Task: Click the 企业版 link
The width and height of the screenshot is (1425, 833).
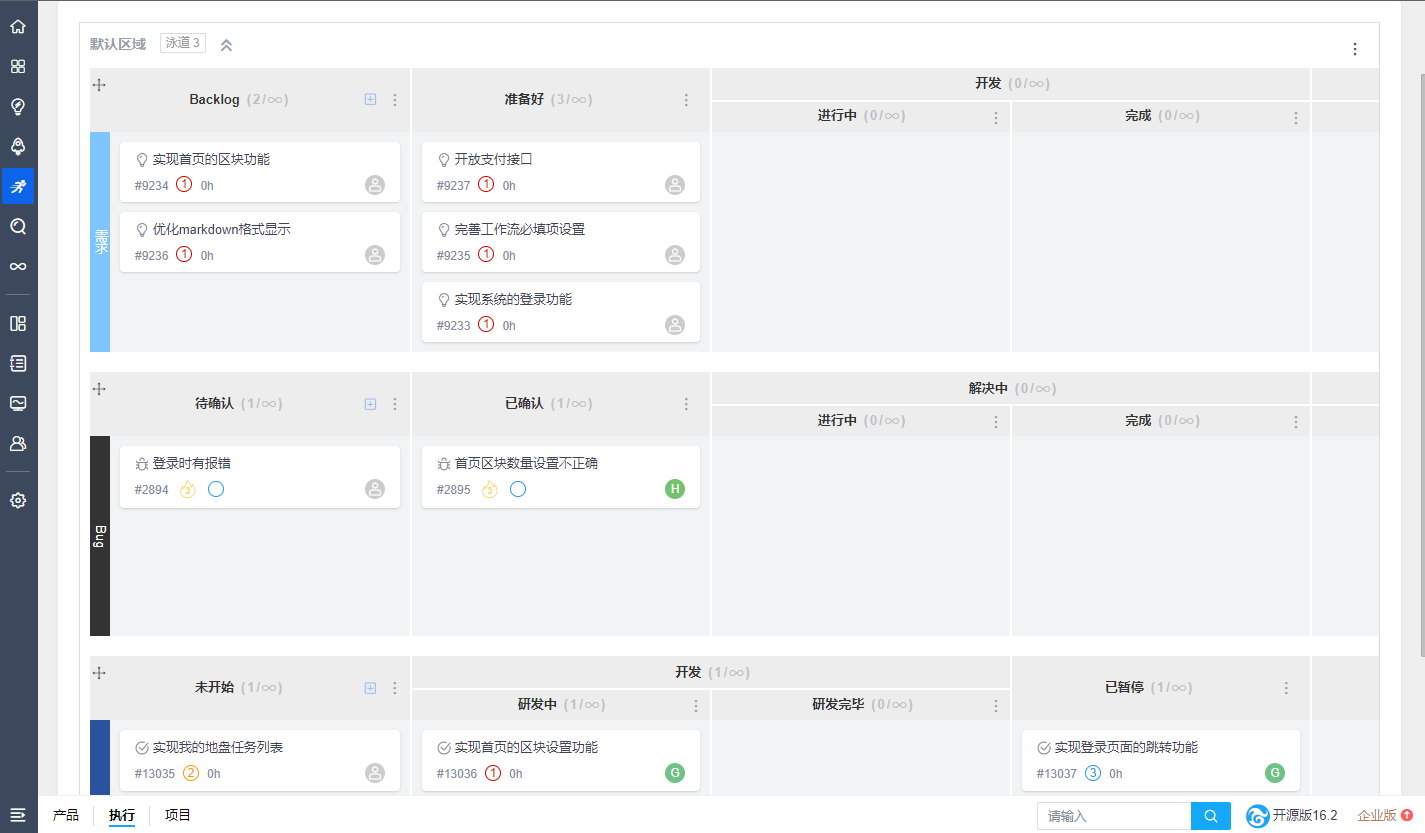Action: (1377, 815)
